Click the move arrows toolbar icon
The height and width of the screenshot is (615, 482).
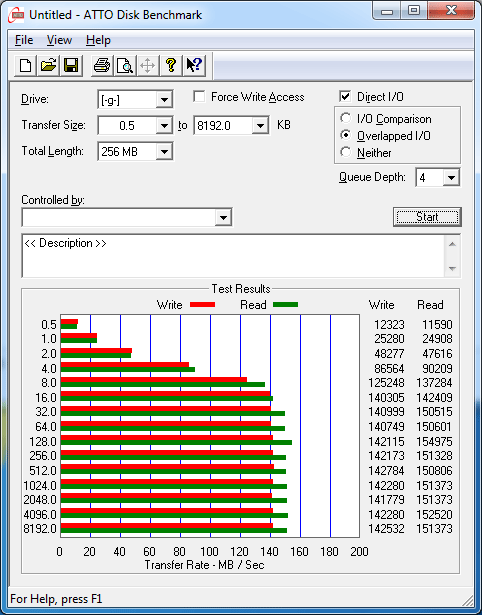(x=147, y=65)
